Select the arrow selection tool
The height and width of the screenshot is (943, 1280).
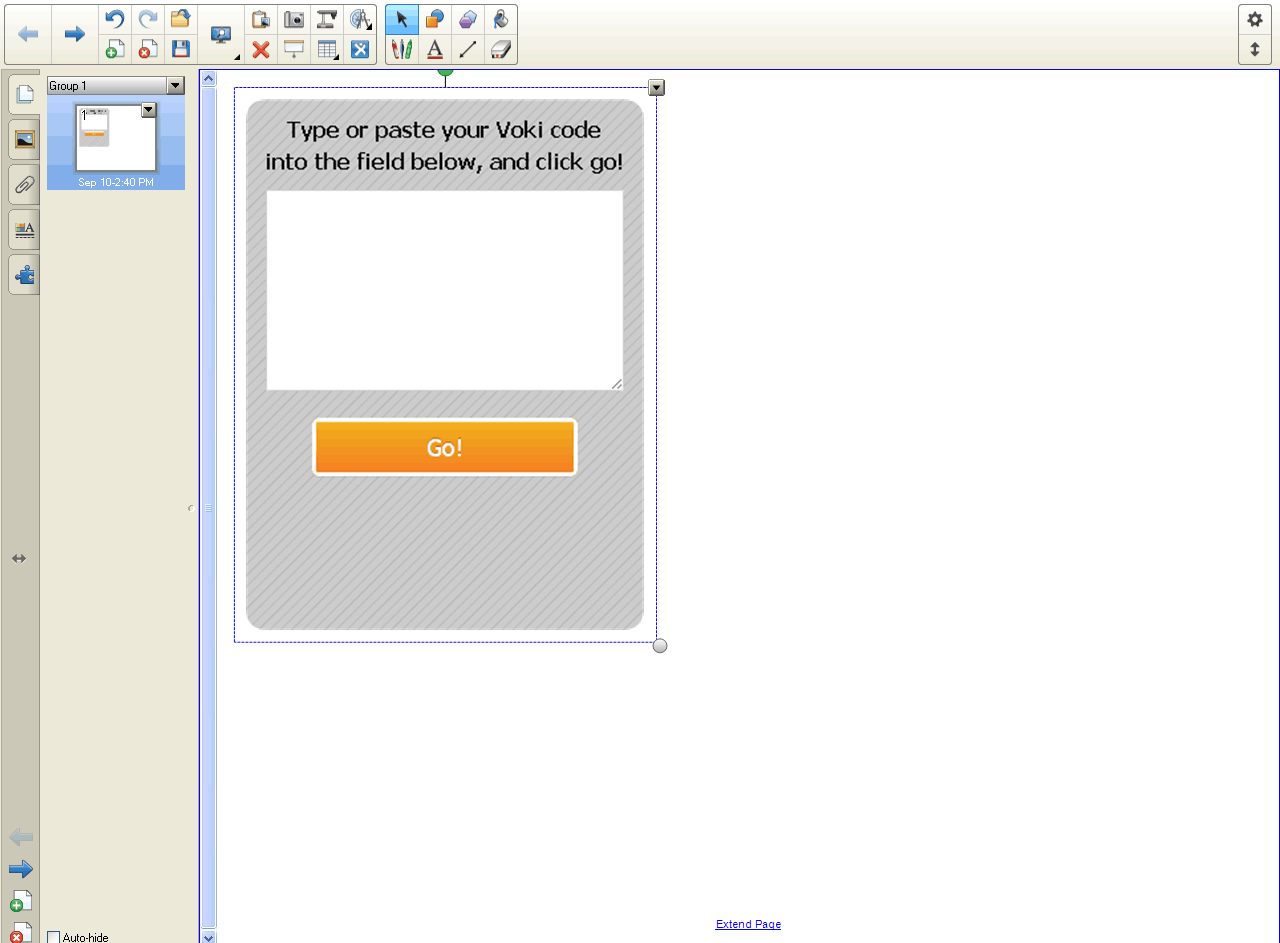[401, 19]
